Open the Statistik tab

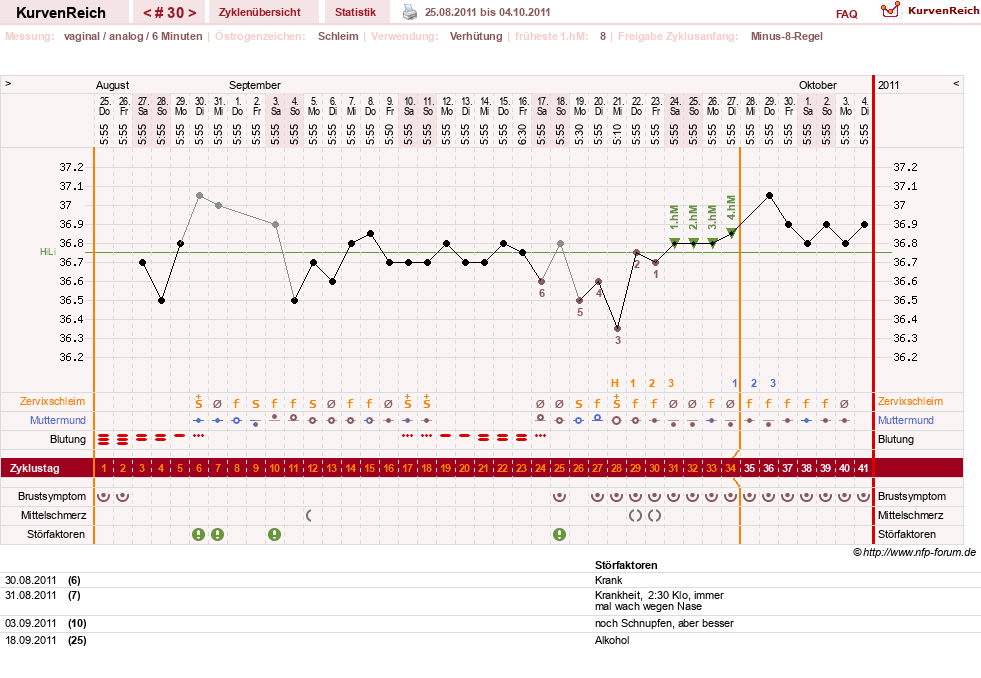point(355,12)
